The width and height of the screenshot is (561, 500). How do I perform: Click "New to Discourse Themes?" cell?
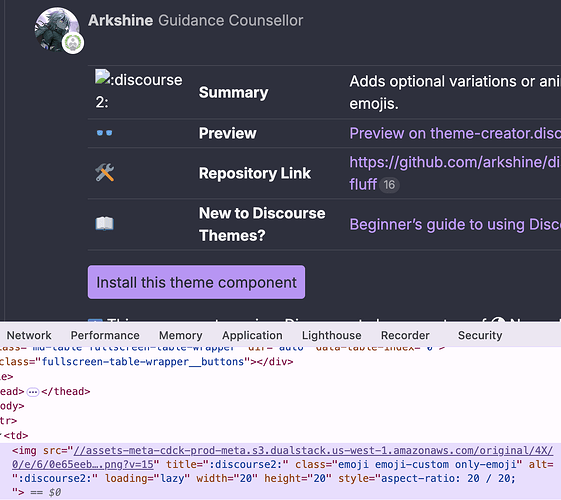click(262, 224)
